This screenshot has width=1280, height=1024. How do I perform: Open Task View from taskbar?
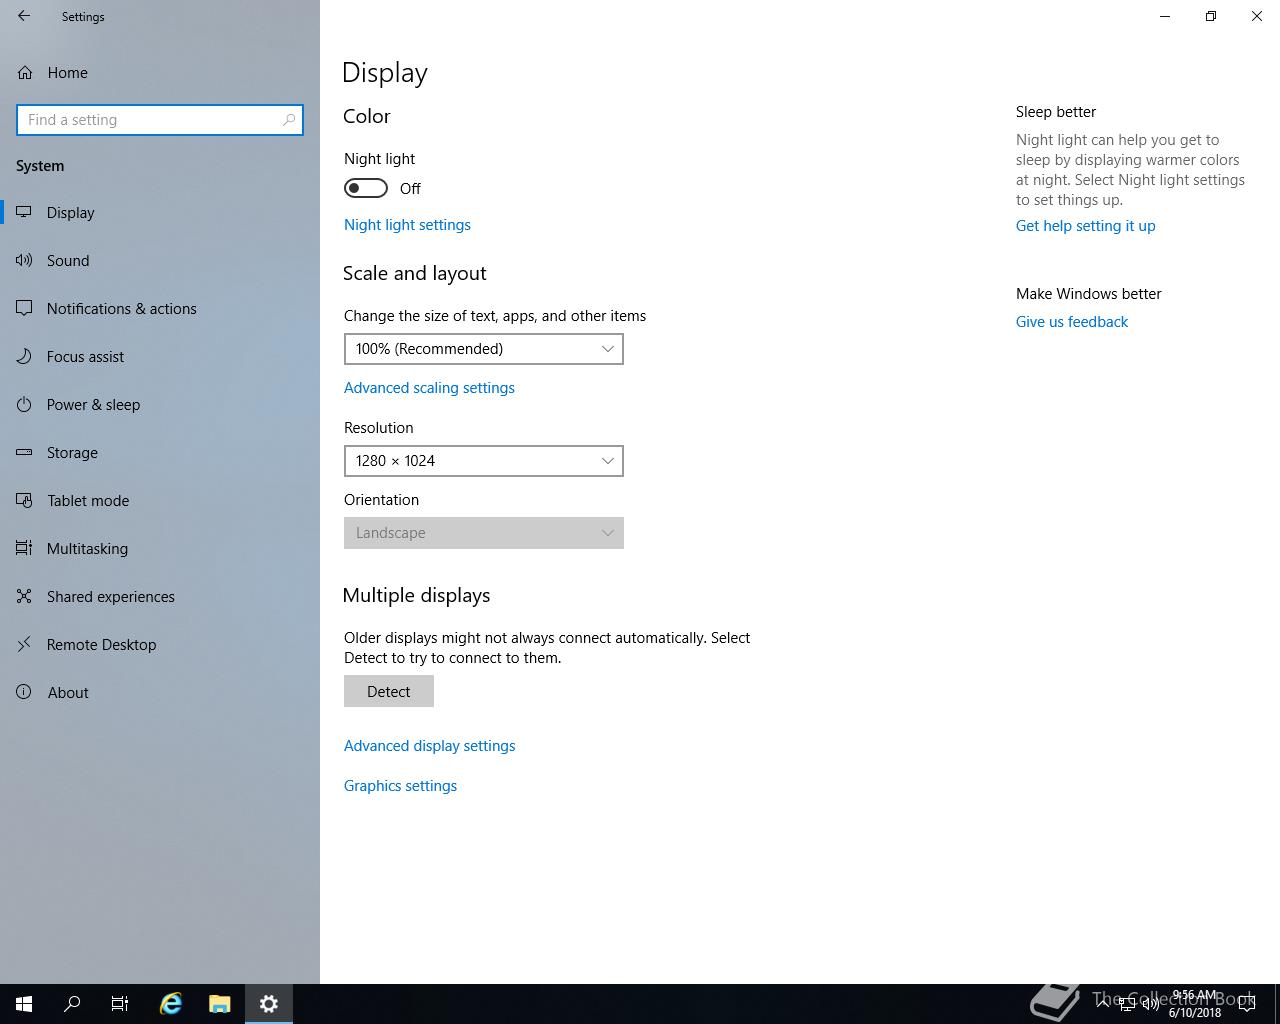point(120,1004)
